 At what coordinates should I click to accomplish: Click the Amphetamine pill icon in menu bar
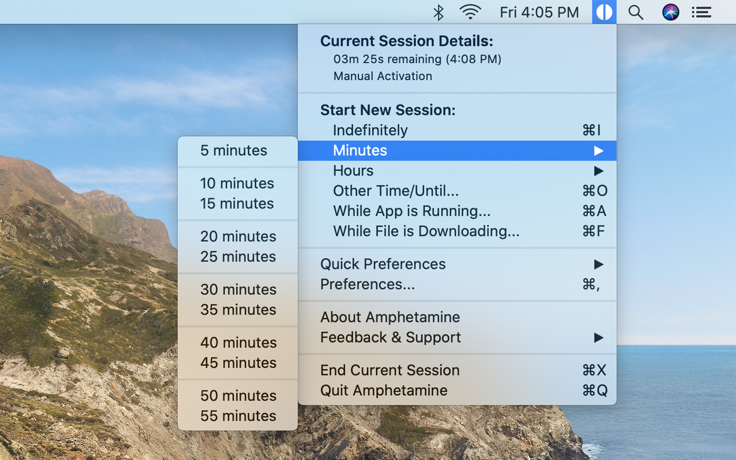(604, 12)
